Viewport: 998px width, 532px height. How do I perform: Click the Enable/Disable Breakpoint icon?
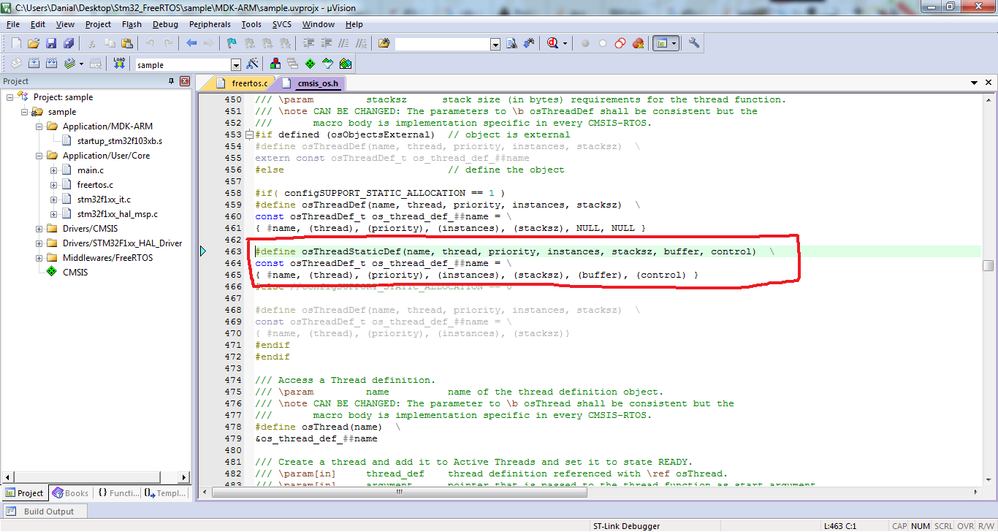click(x=603, y=43)
